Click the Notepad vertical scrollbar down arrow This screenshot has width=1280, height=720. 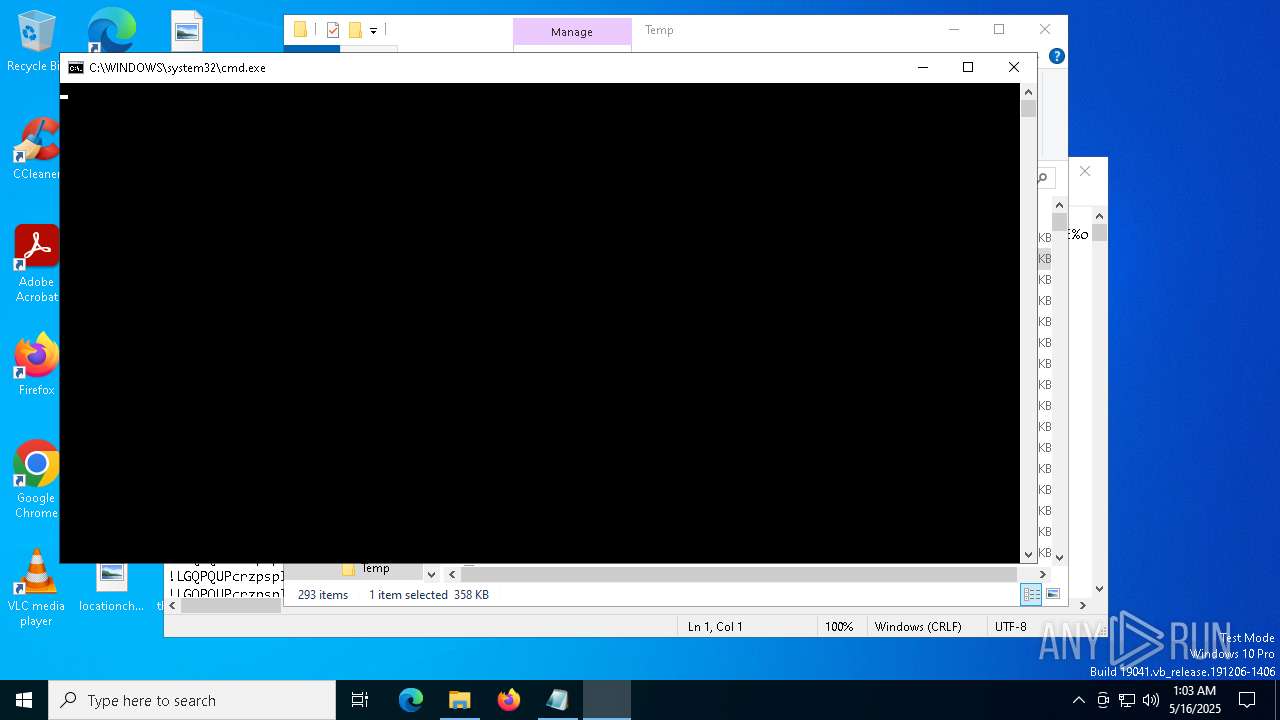pos(1099,589)
